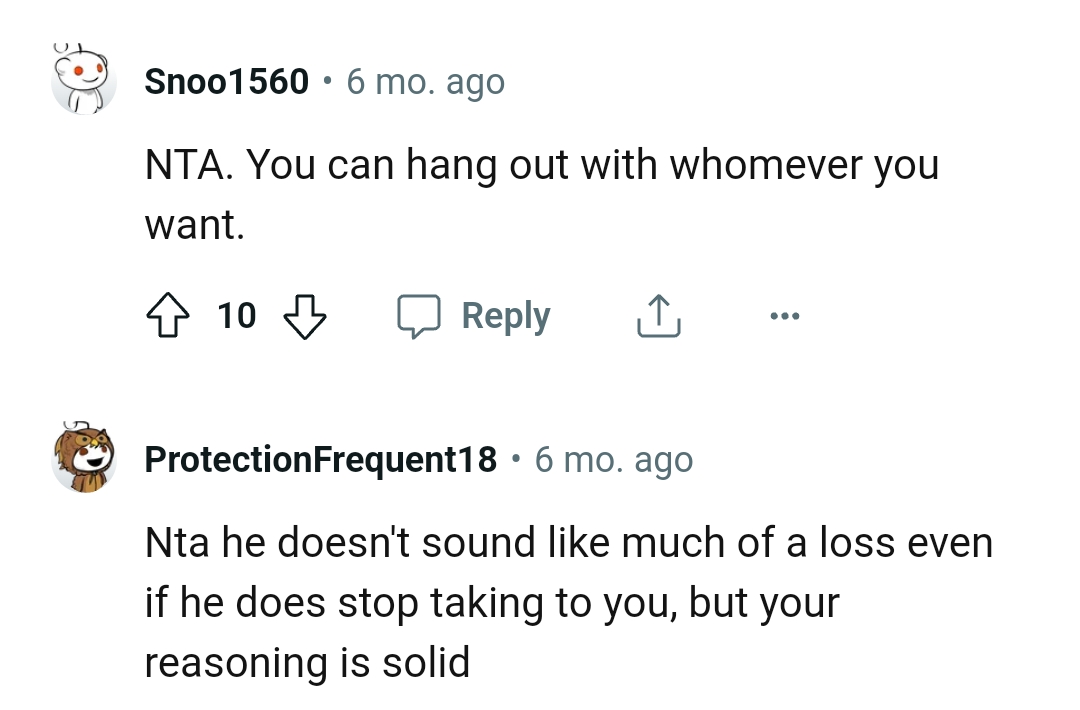Click the share icon under Snoo1560's comment
The image size is (1080, 710).
click(658, 315)
